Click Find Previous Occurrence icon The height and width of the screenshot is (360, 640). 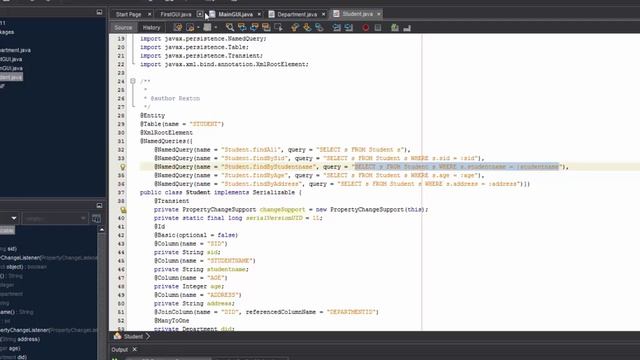[x=242, y=27]
